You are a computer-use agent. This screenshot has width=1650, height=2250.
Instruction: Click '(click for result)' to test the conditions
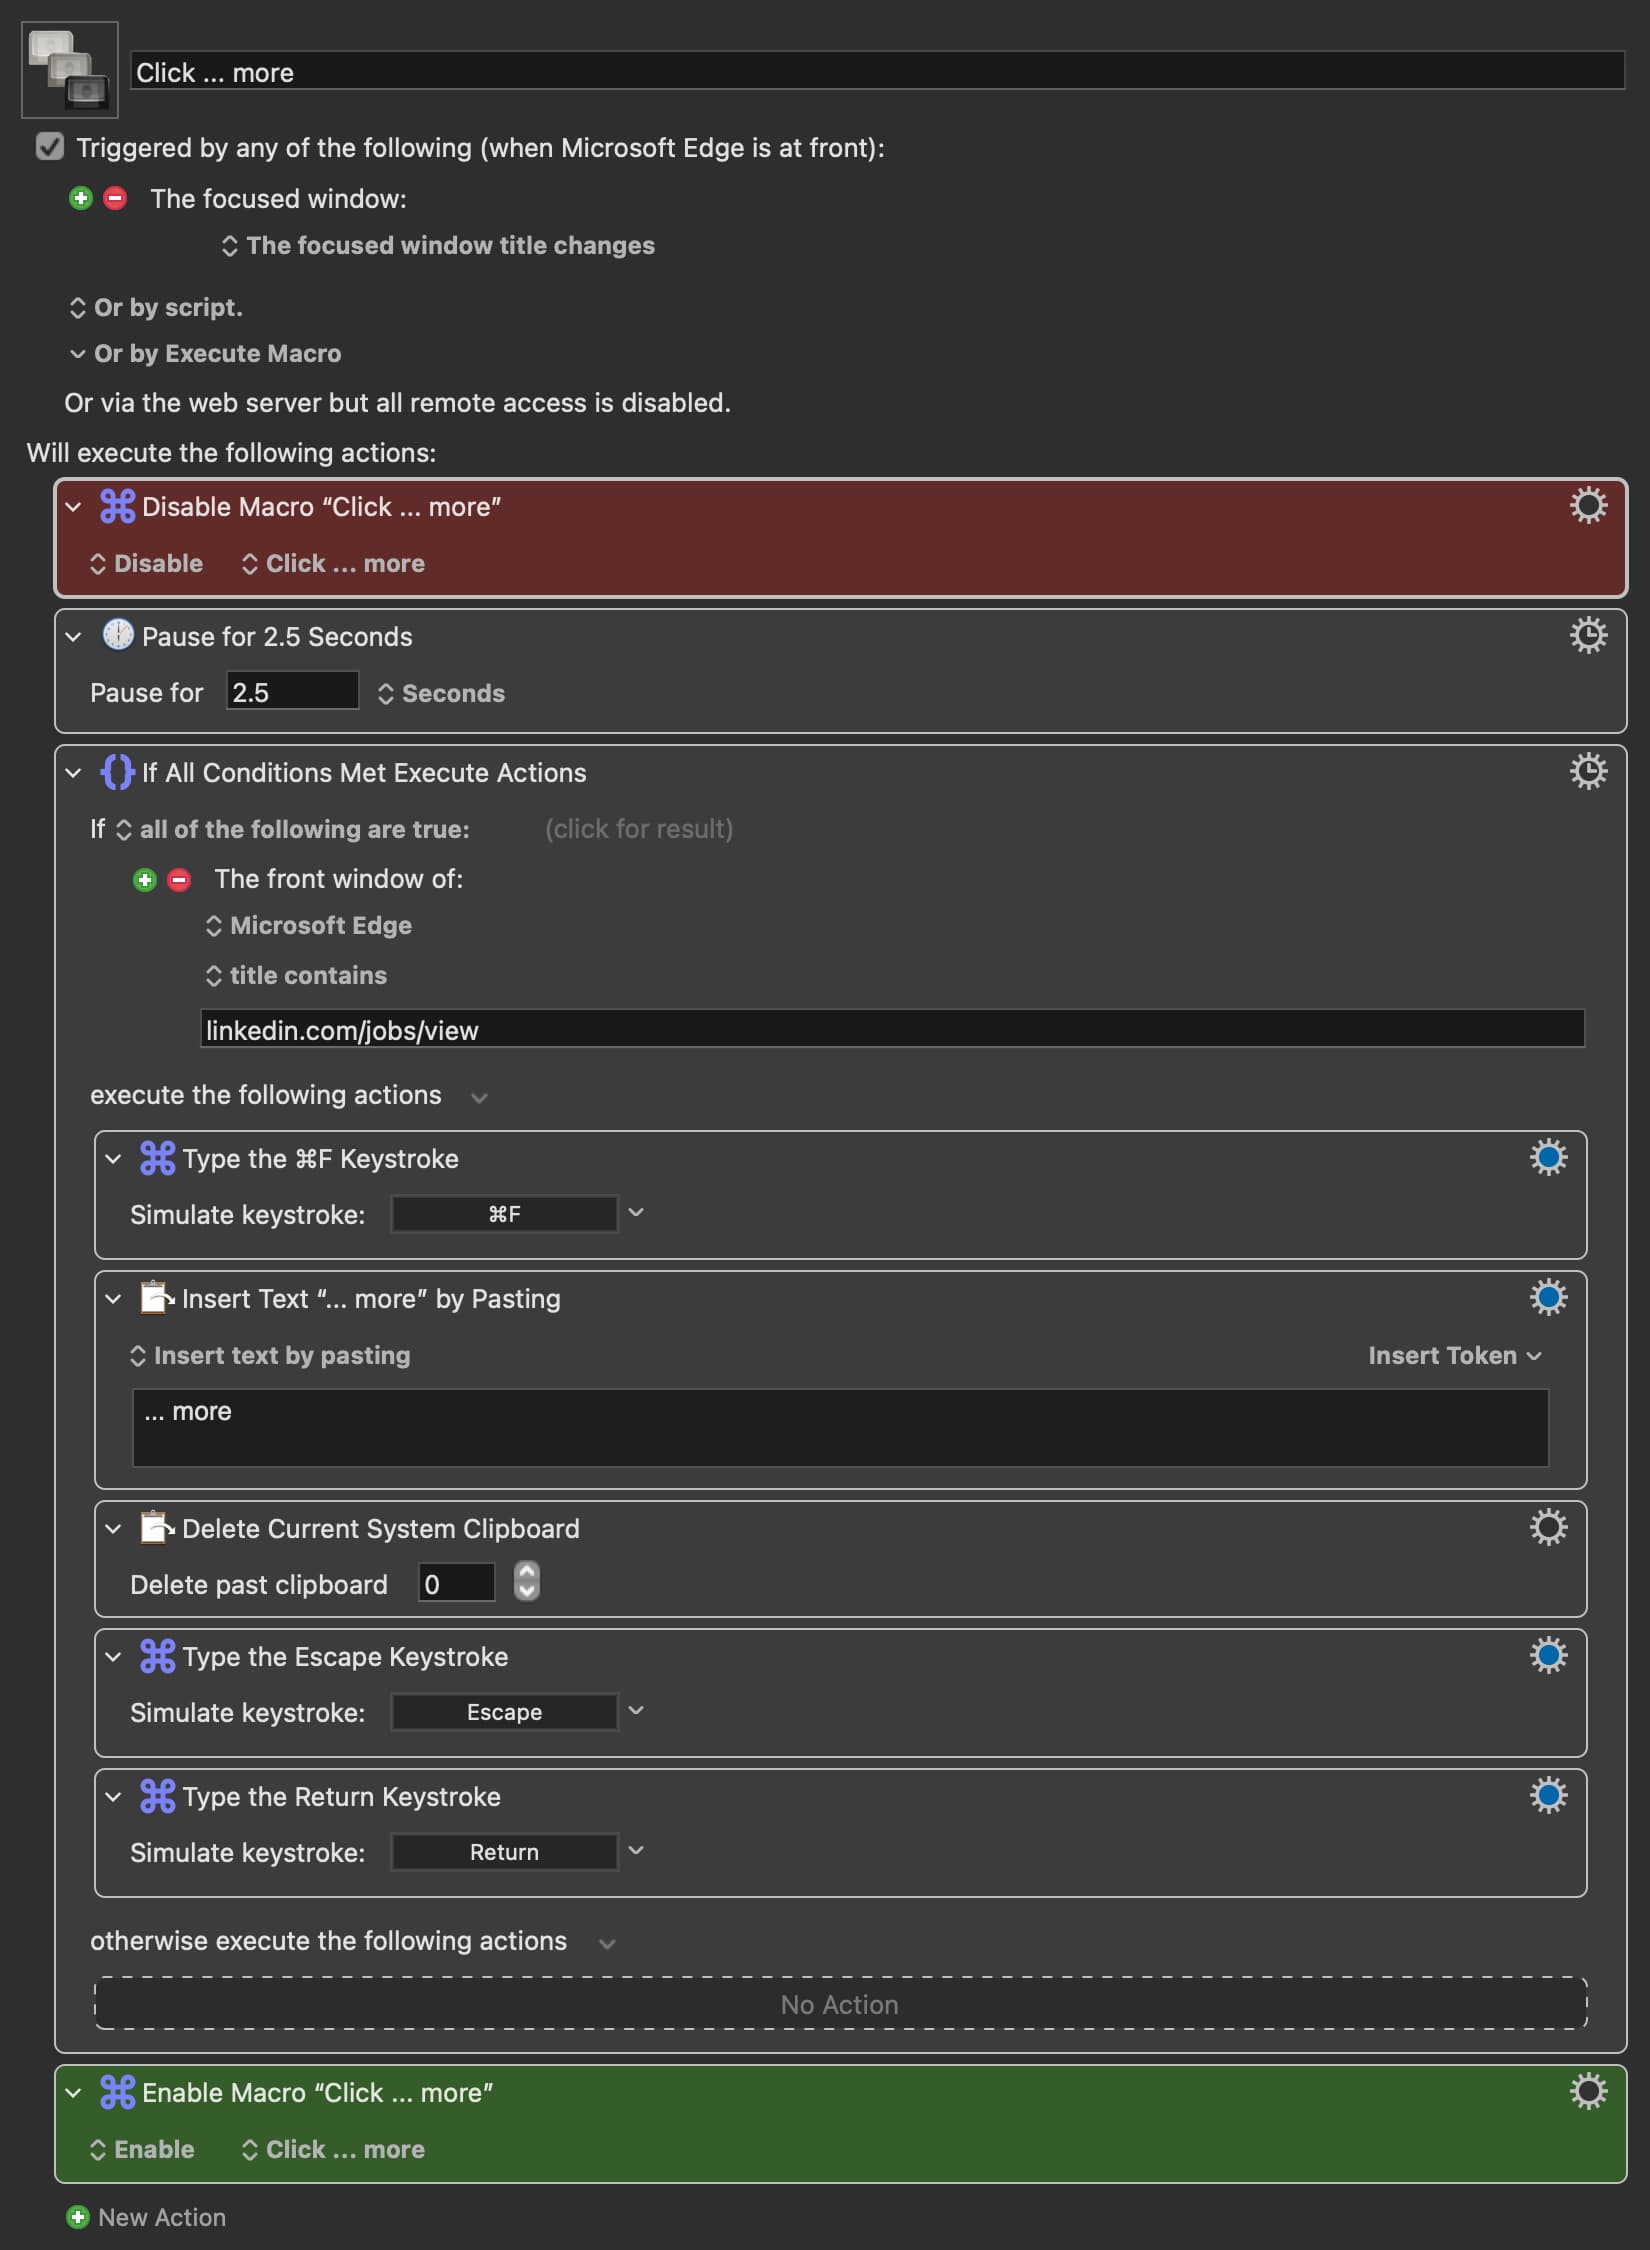coord(638,829)
